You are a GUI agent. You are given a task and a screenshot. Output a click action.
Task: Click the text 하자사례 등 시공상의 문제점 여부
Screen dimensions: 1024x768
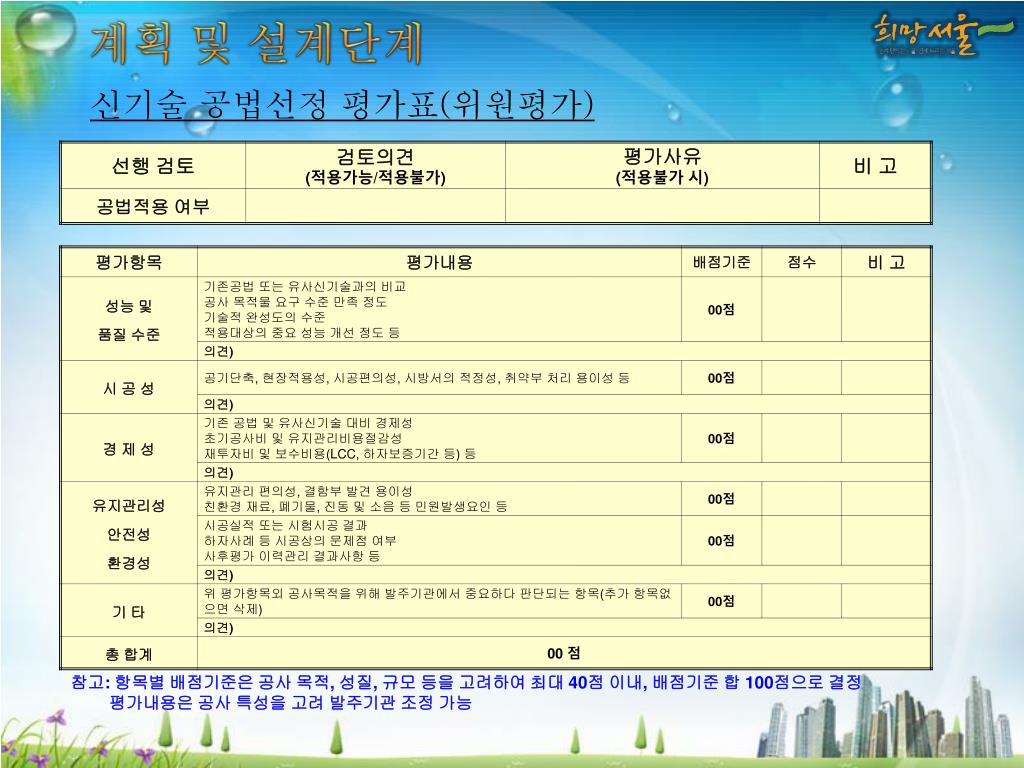click(300, 541)
